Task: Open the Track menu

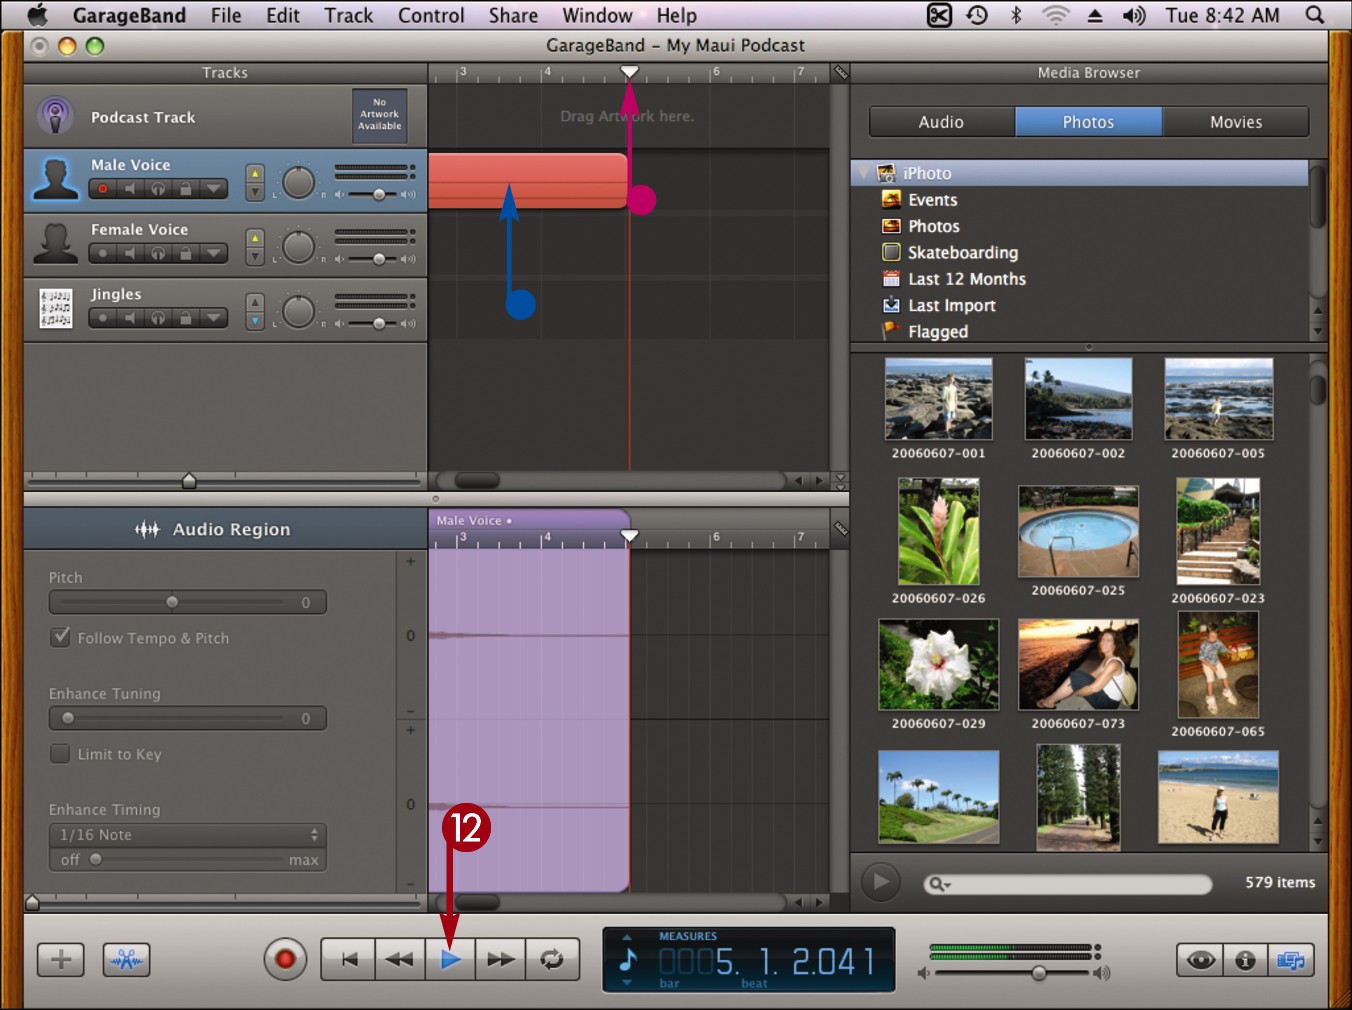Action: point(348,15)
